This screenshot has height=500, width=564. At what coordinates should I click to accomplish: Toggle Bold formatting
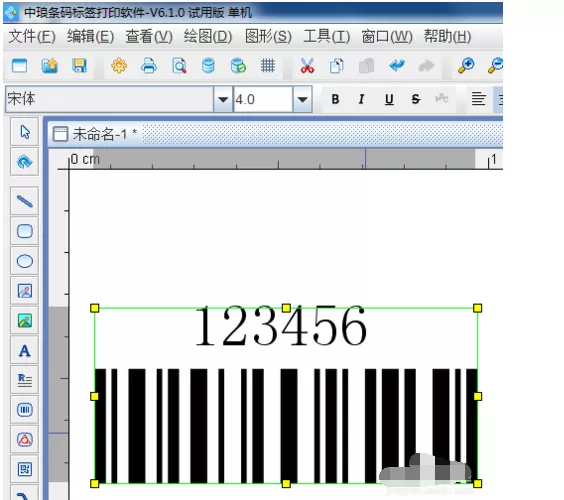click(x=335, y=99)
